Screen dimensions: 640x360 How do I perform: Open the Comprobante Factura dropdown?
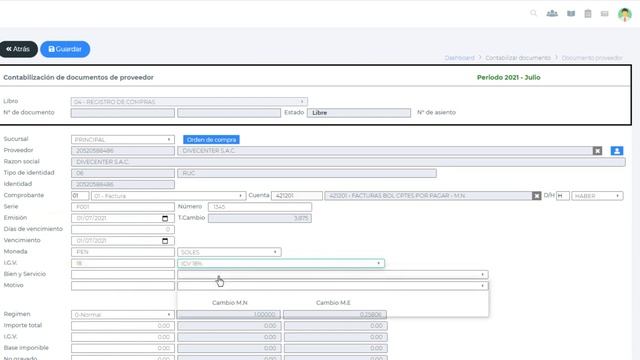[168, 196]
